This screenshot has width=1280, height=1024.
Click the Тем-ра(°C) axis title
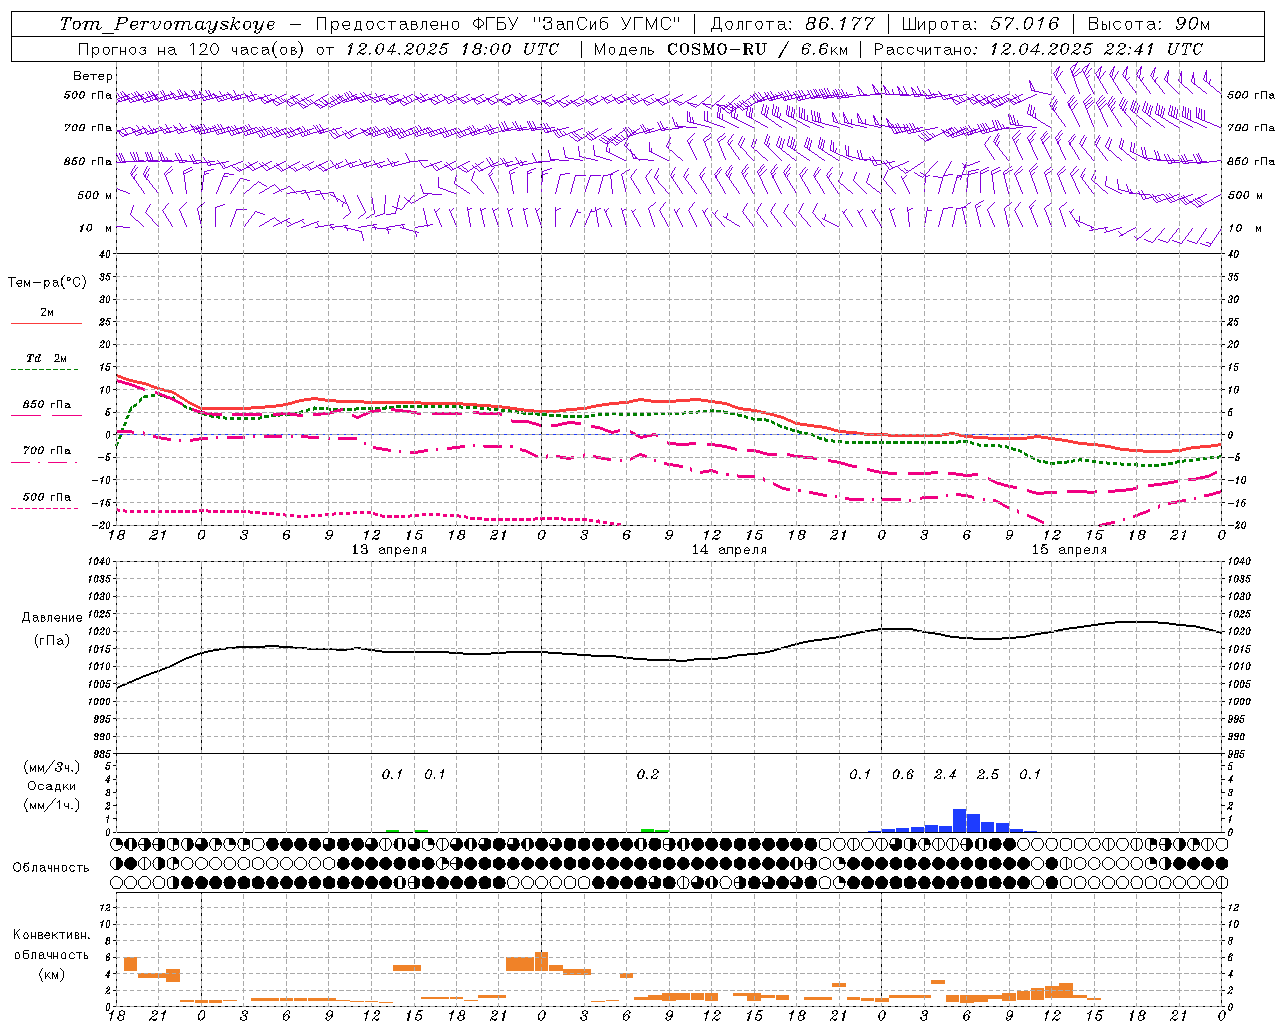point(47,283)
